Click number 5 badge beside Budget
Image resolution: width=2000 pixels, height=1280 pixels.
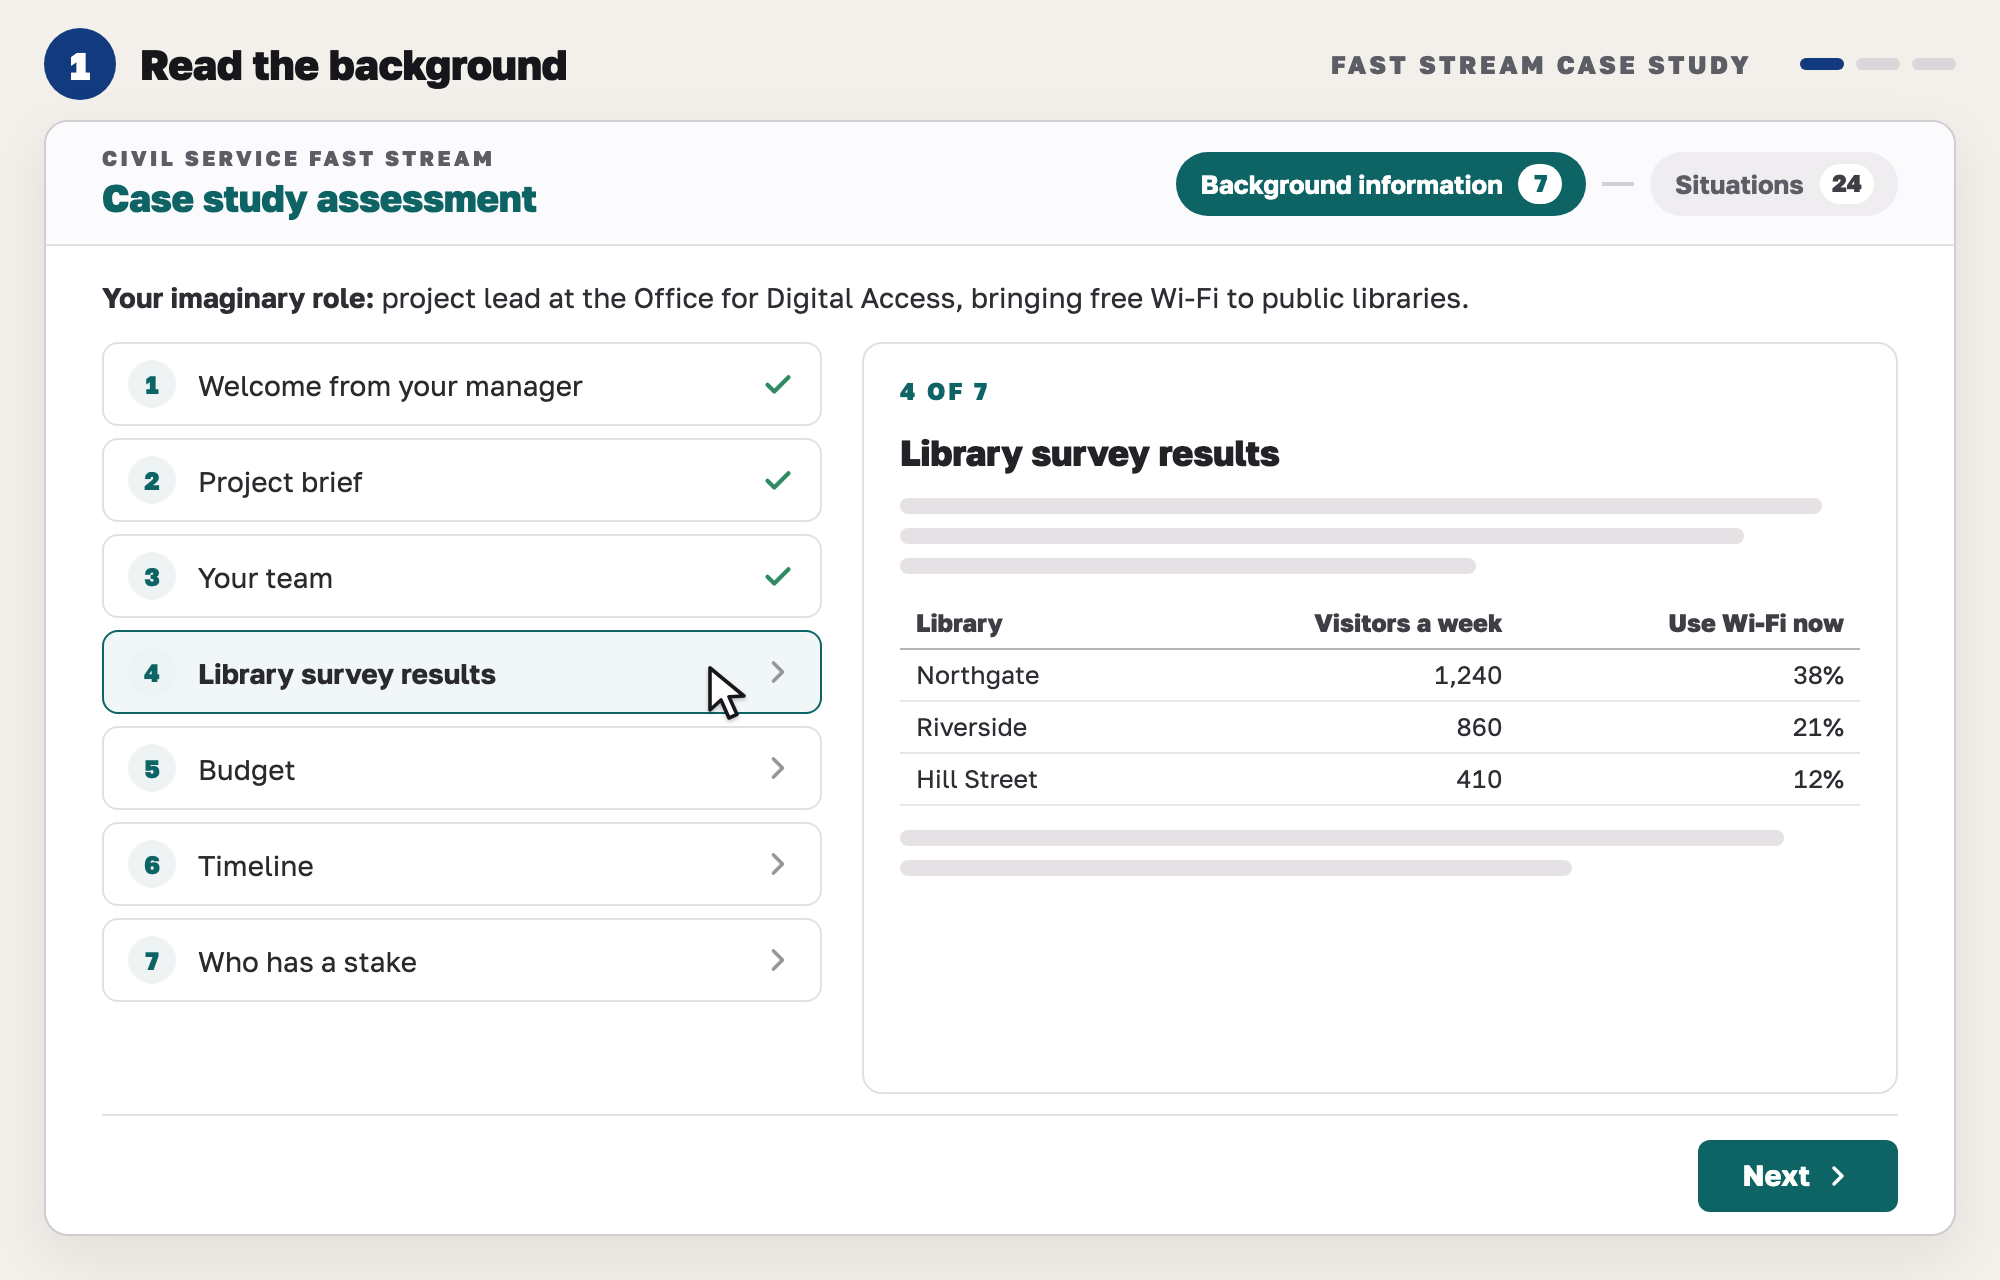pos(152,769)
